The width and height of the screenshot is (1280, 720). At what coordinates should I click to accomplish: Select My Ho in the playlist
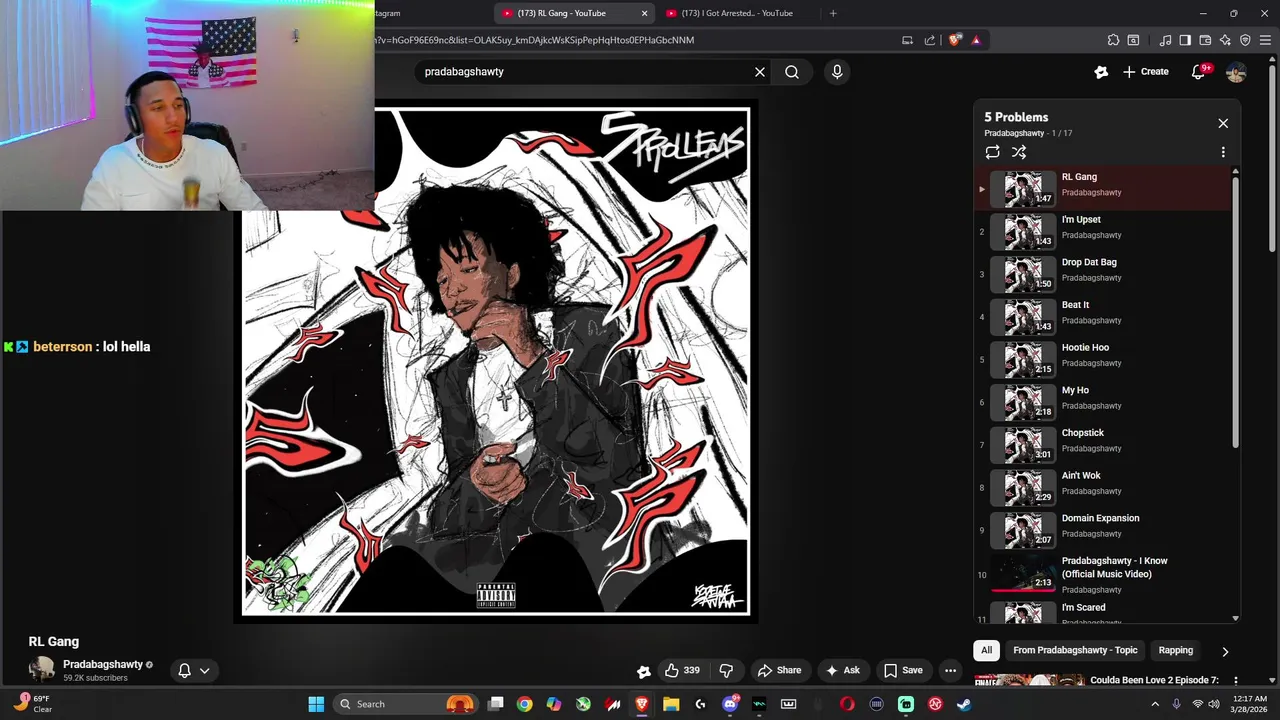[x=1103, y=402]
